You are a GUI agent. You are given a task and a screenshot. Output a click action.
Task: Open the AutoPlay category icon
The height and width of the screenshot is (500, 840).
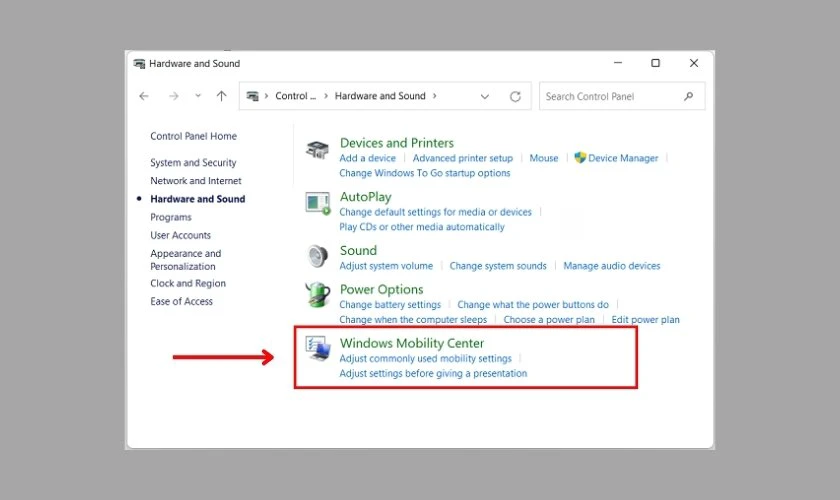click(318, 204)
